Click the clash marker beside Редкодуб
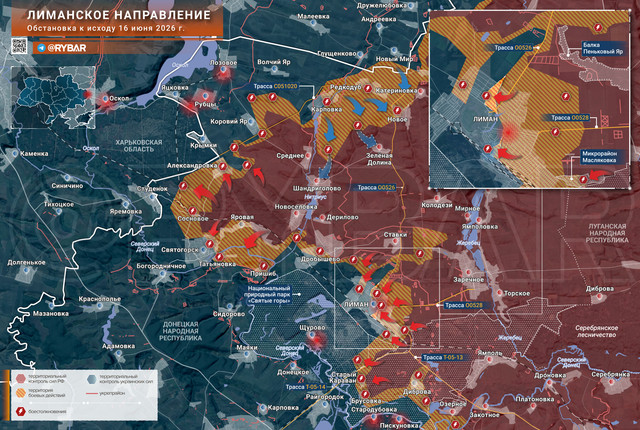Image resolution: width=640 pixels, height=430 pixels. click(x=367, y=88)
